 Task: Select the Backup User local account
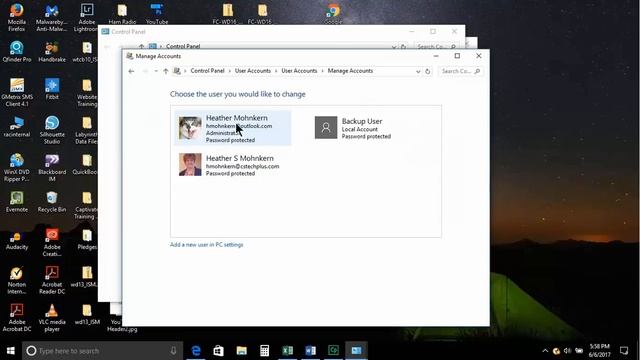pos(353,128)
